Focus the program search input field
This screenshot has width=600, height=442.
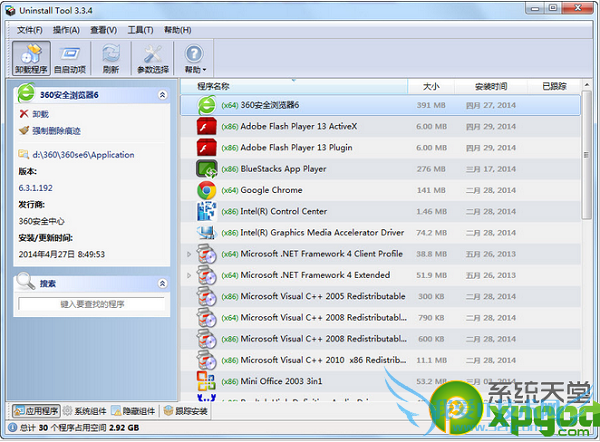click(x=92, y=304)
